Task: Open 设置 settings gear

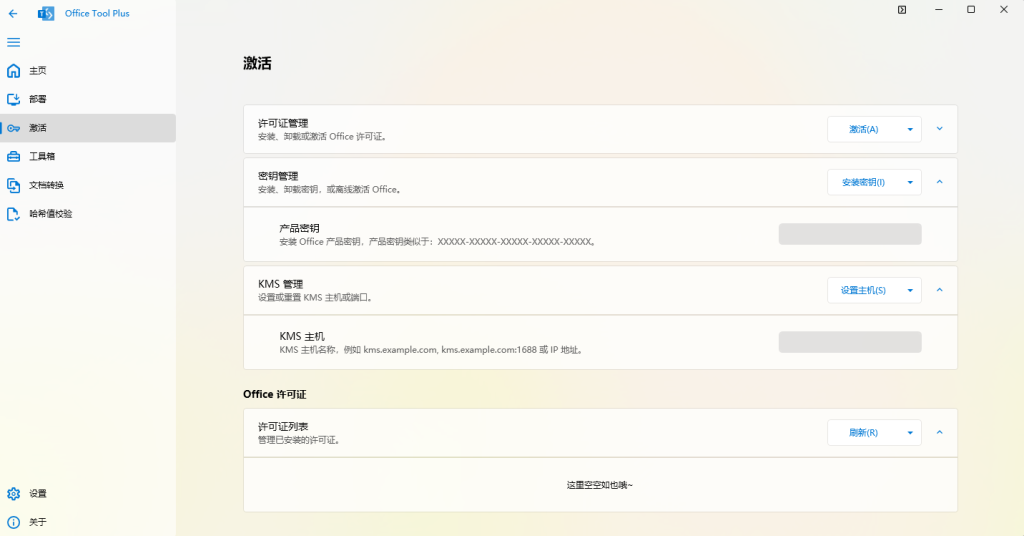Action: tap(14, 494)
